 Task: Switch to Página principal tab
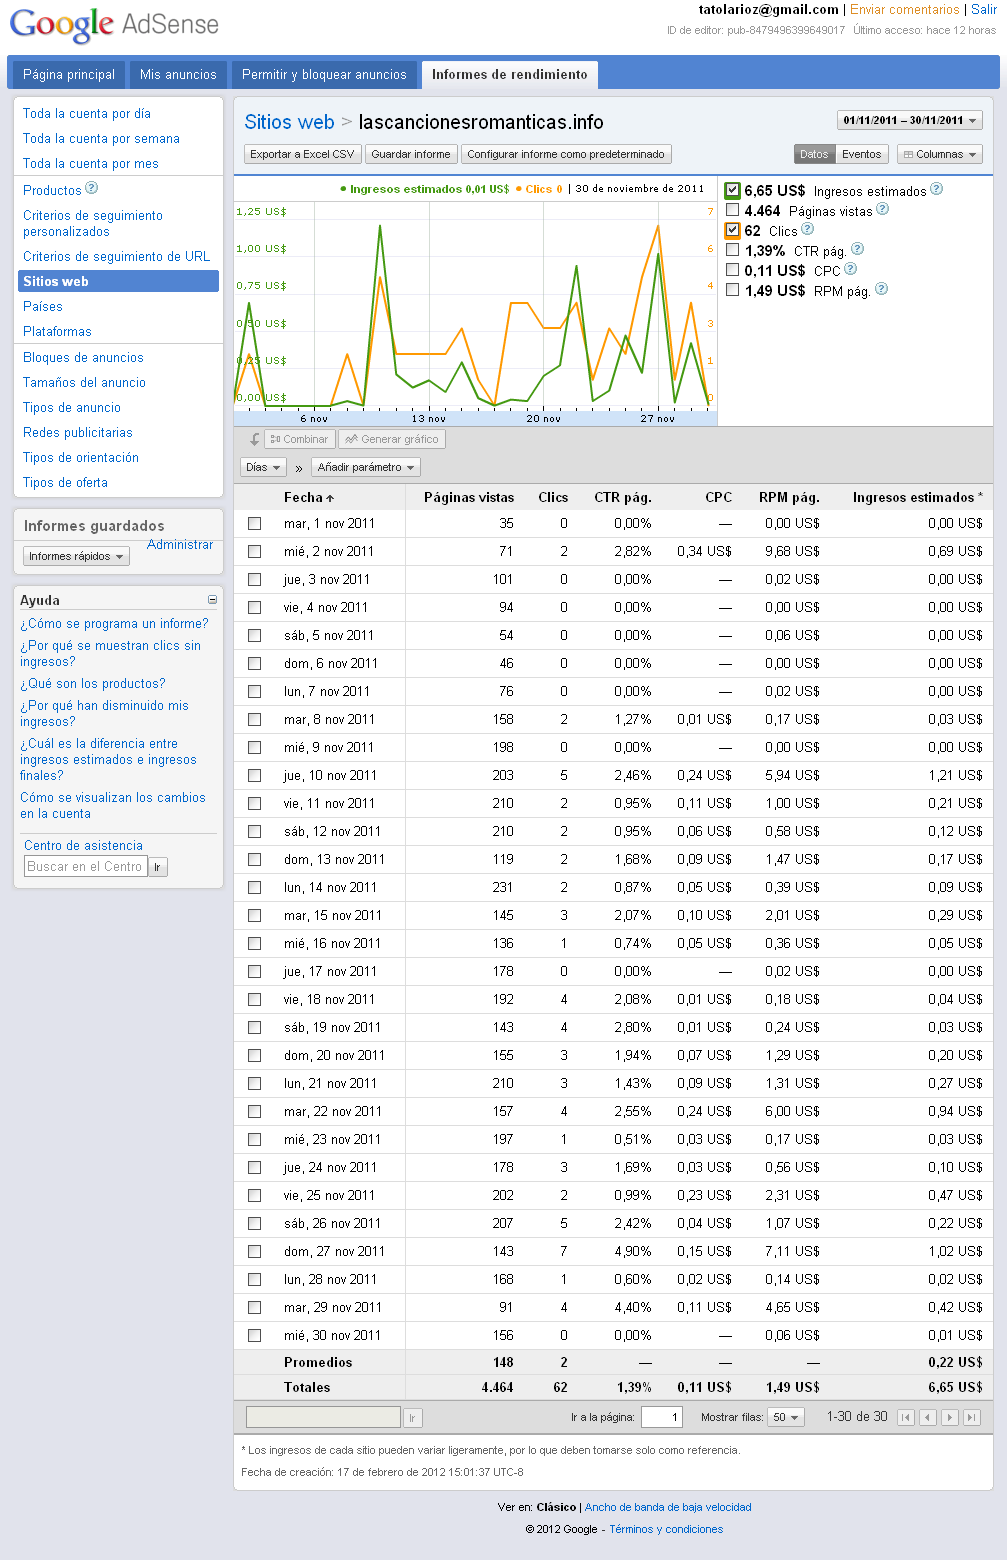(69, 74)
